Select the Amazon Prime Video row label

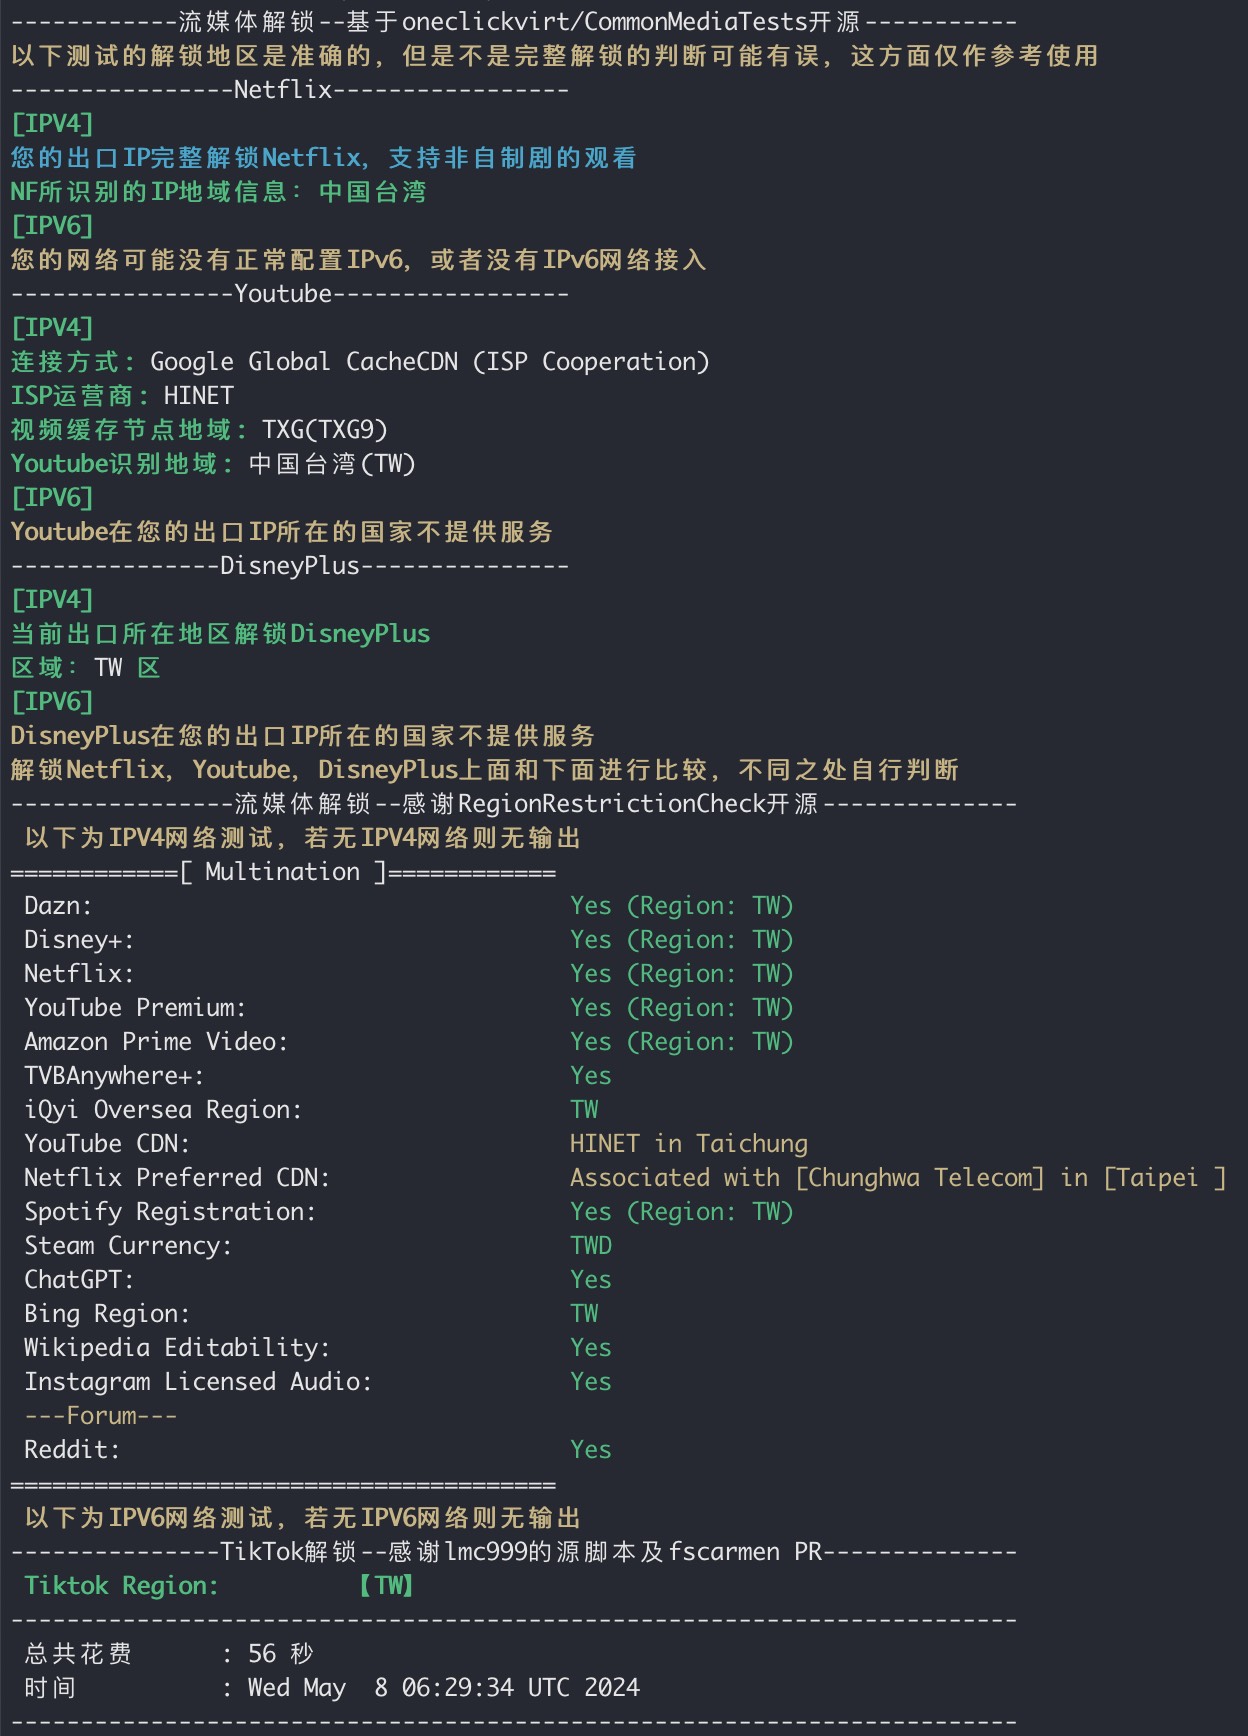coord(156,1042)
